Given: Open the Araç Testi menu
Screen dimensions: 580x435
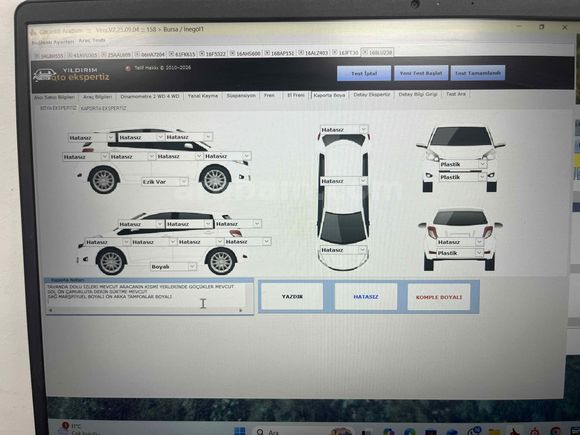Looking at the screenshot, I should point(92,40).
